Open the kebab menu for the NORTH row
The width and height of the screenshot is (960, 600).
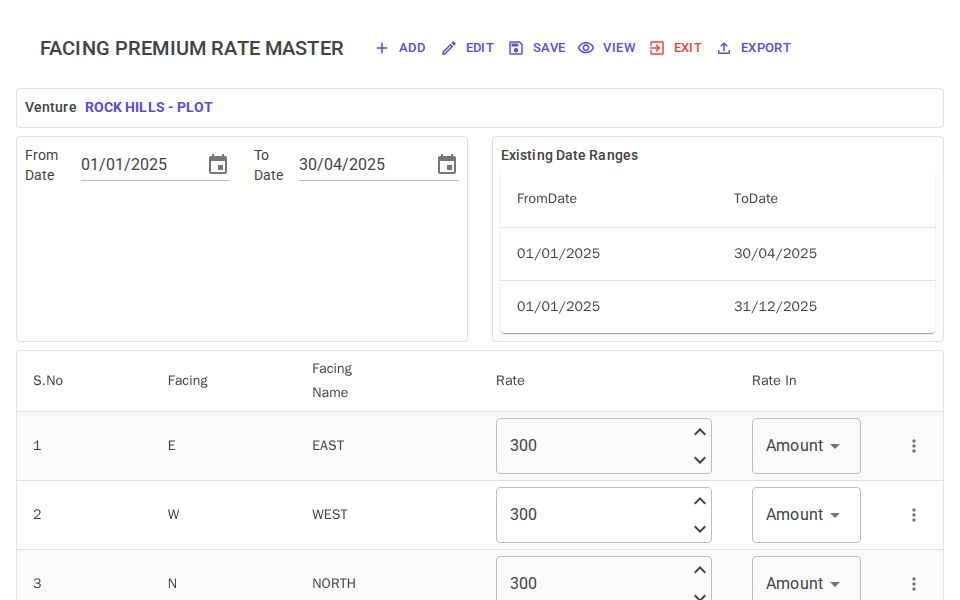[x=914, y=583]
